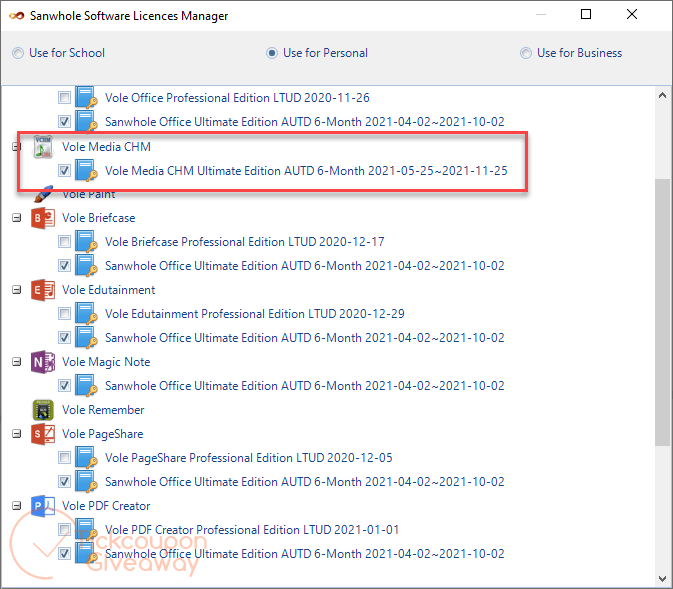Click the Vole Magic Note app icon

pyautogui.click(x=43, y=362)
